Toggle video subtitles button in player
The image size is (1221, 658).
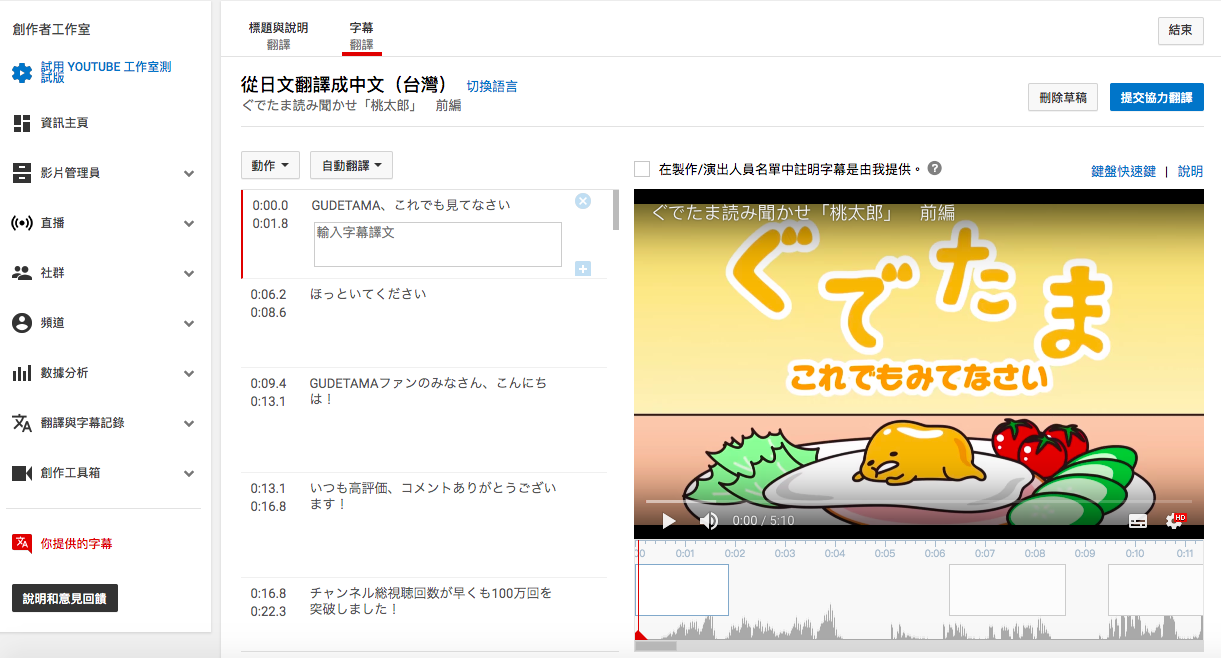1138,521
